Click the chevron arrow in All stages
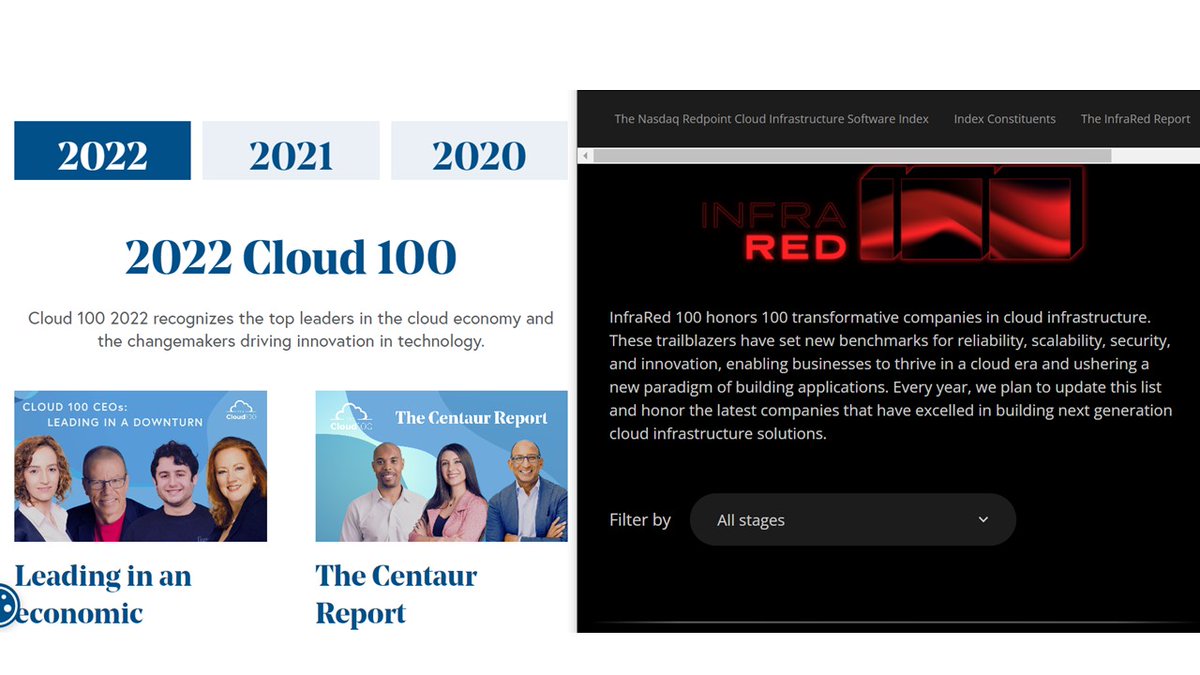Viewport: 1200px width, 675px height. click(x=983, y=520)
